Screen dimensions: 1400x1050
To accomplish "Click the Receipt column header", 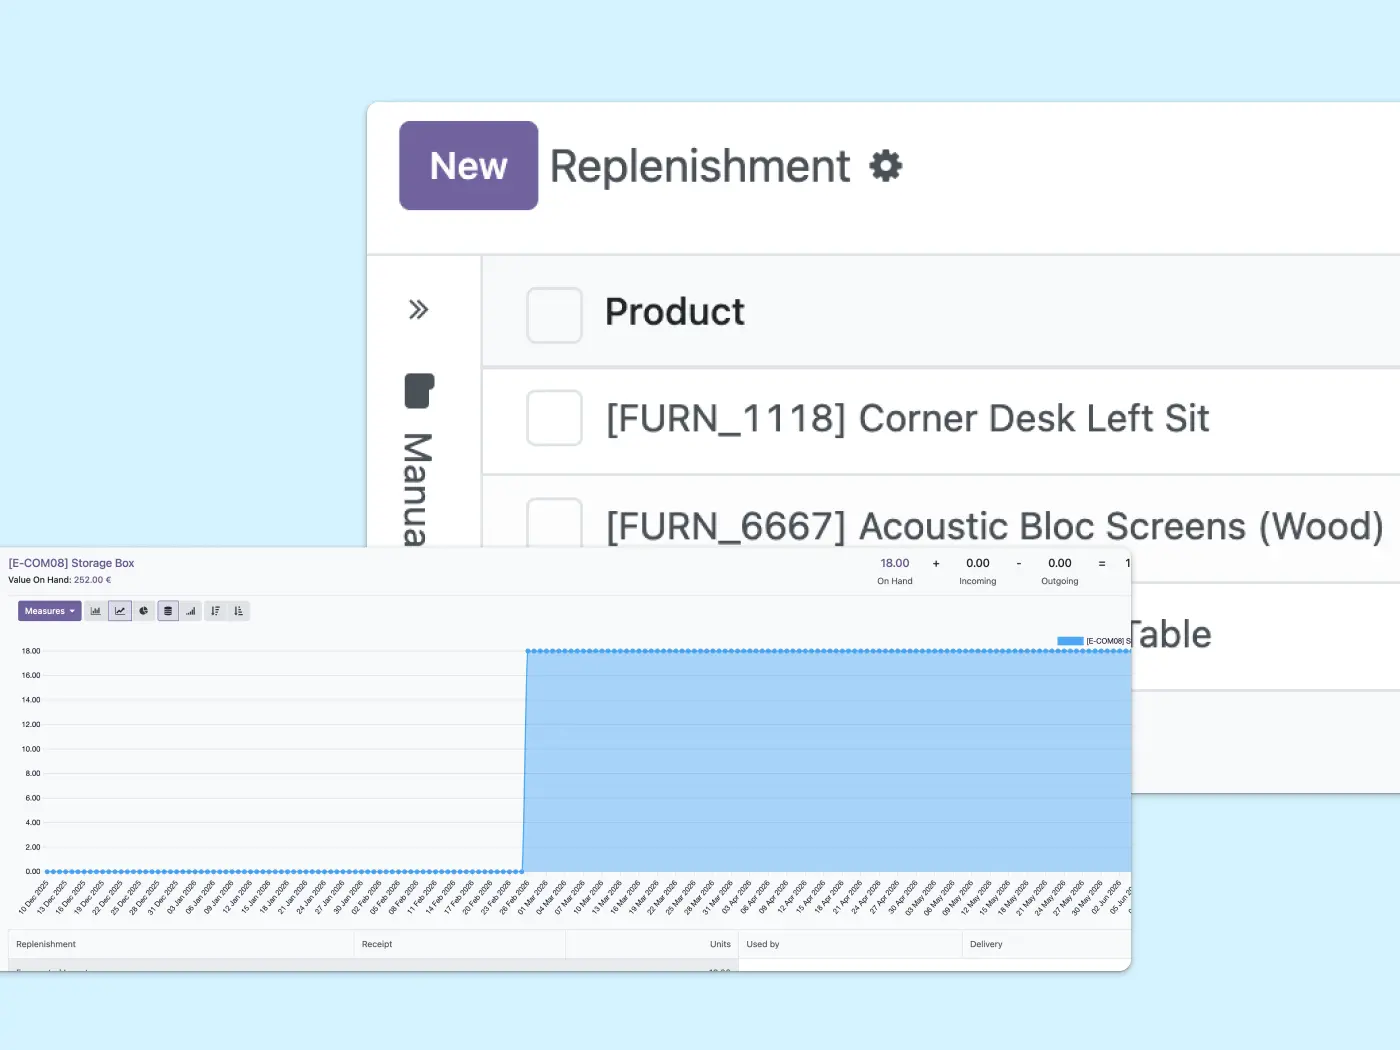I will 377,944.
